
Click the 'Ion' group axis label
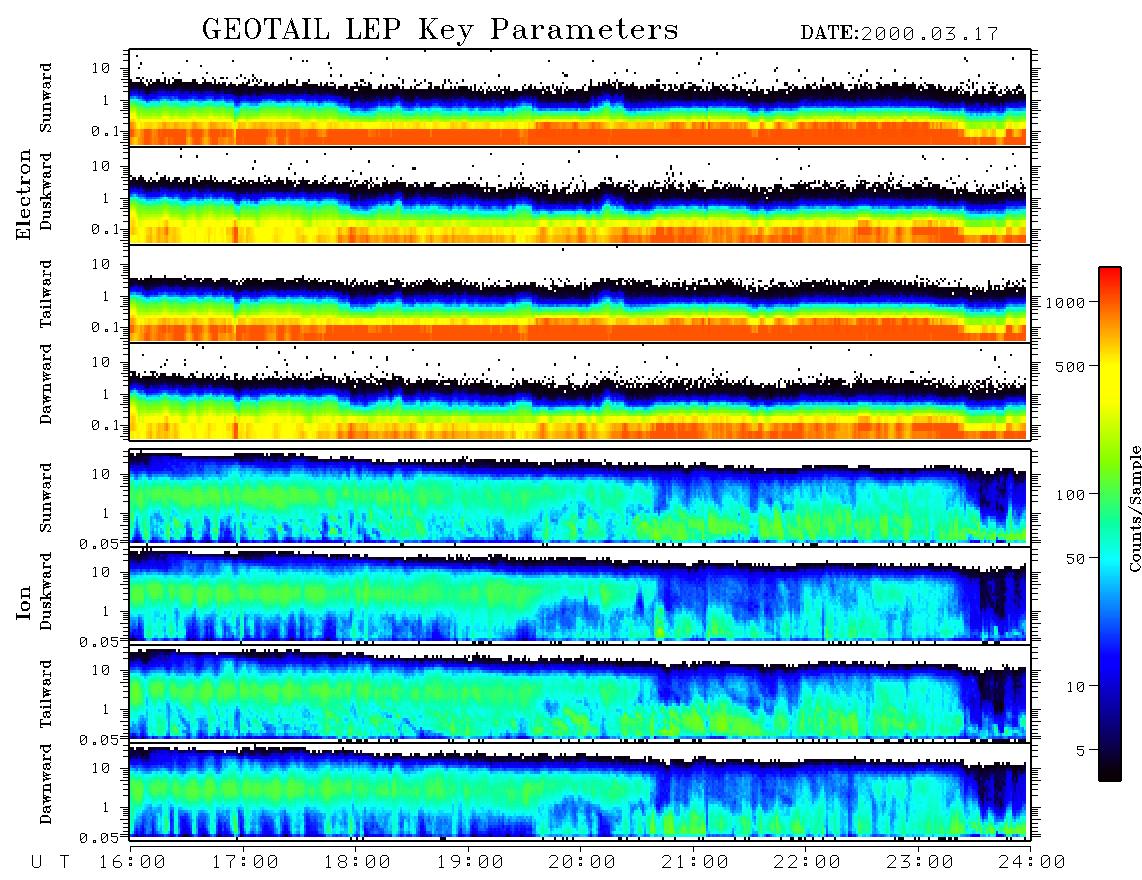pyautogui.click(x=24, y=602)
